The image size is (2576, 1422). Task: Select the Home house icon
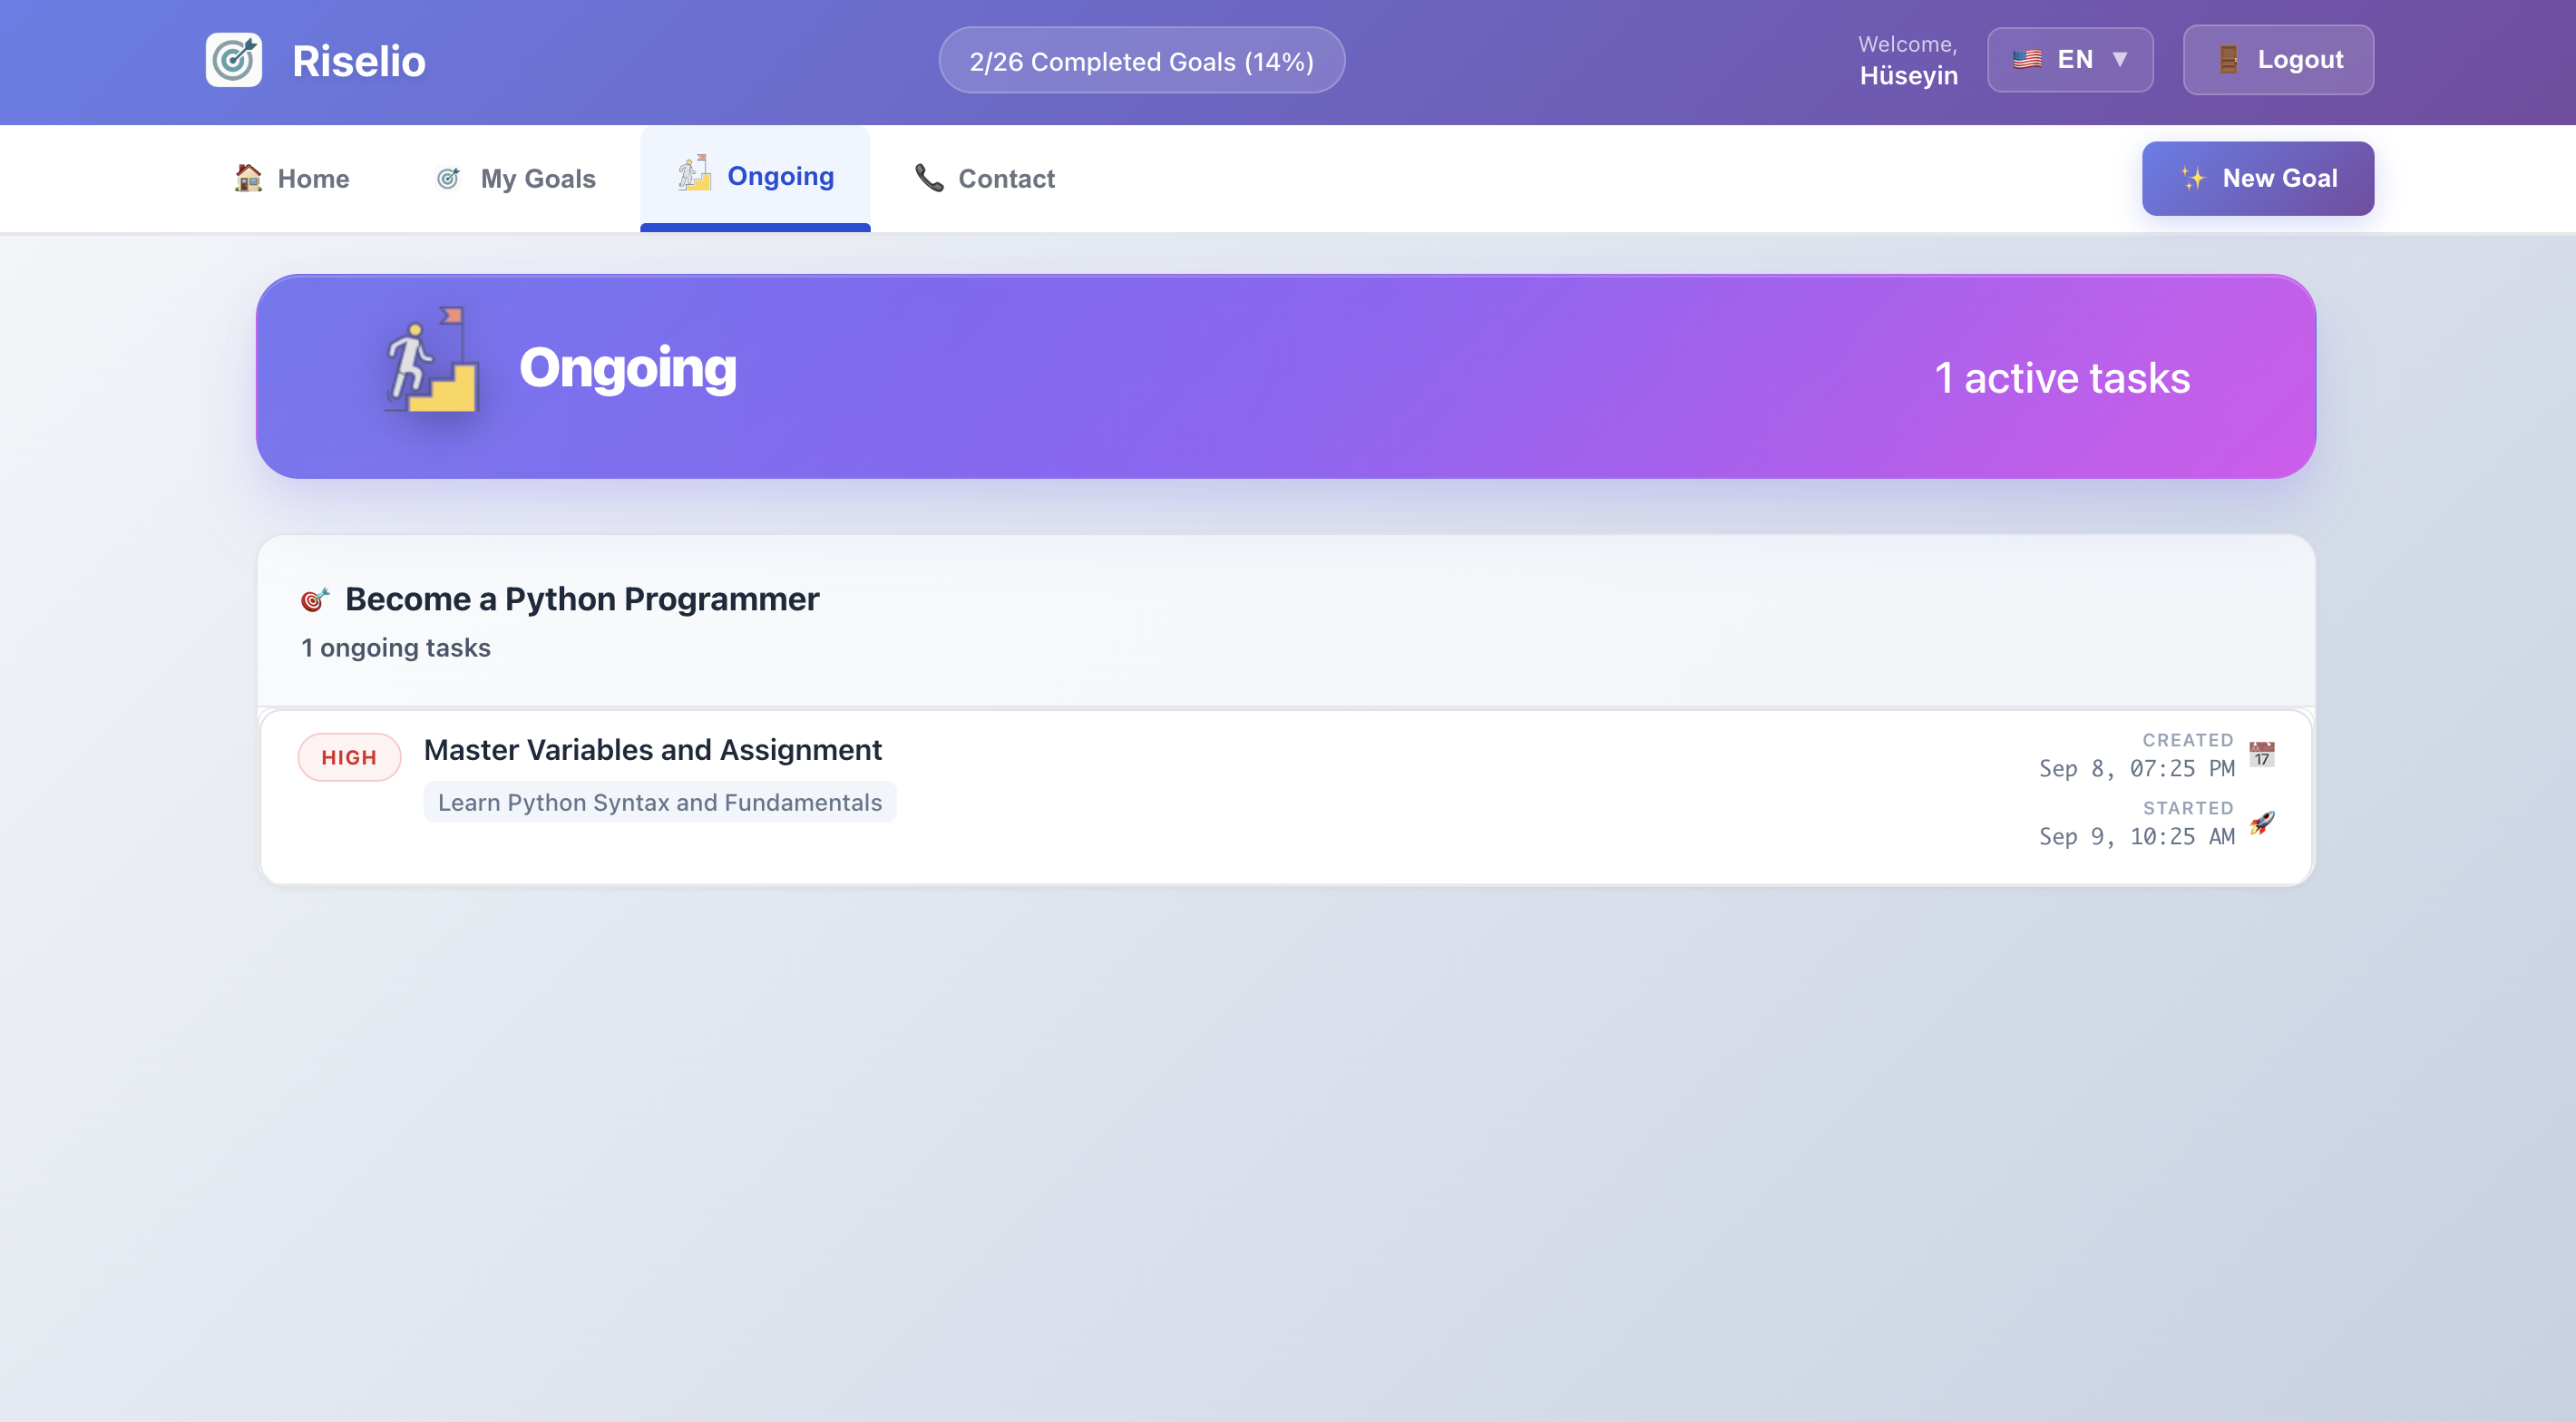(x=247, y=178)
